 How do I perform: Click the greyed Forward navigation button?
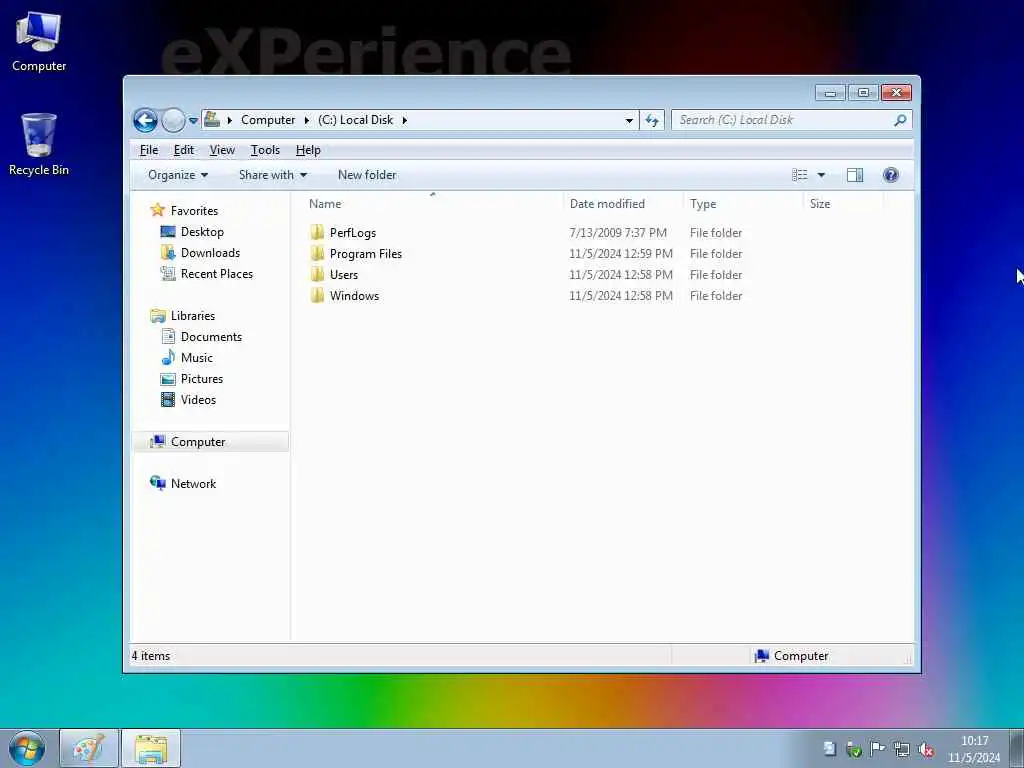click(173, 120)
